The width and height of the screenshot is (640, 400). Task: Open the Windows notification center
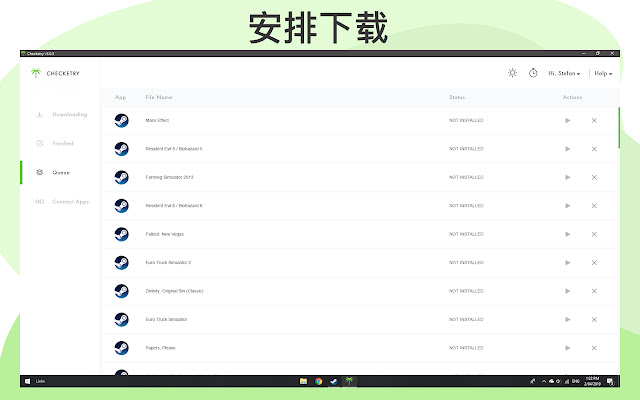610,381
